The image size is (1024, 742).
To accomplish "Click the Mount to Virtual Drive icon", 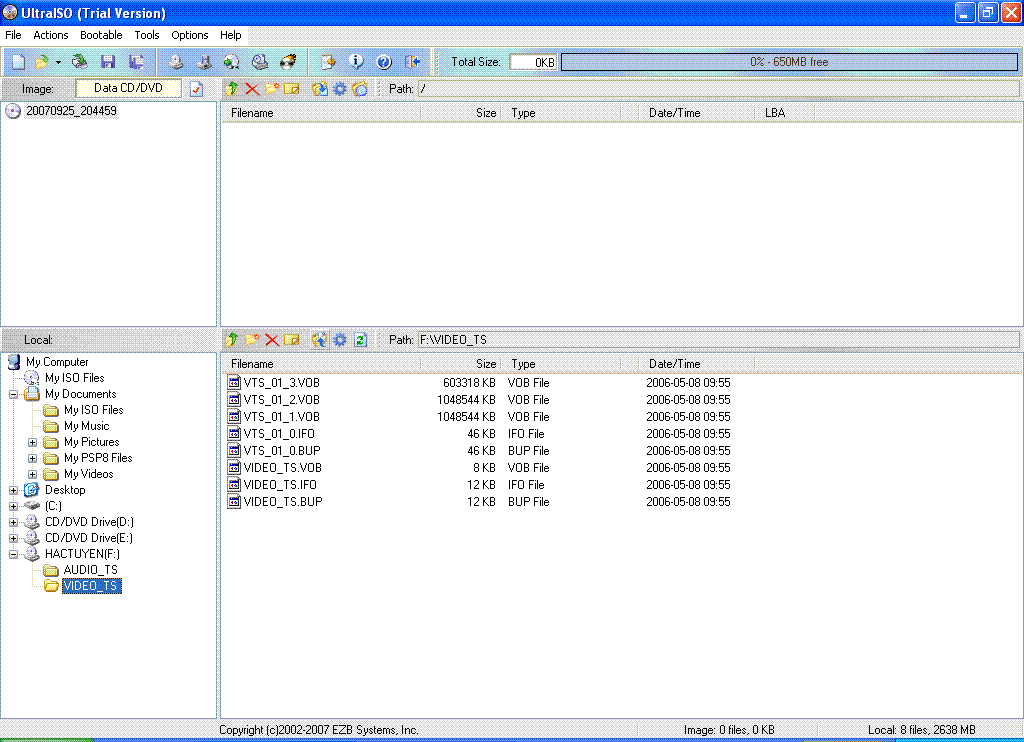I will coord(260,61).
